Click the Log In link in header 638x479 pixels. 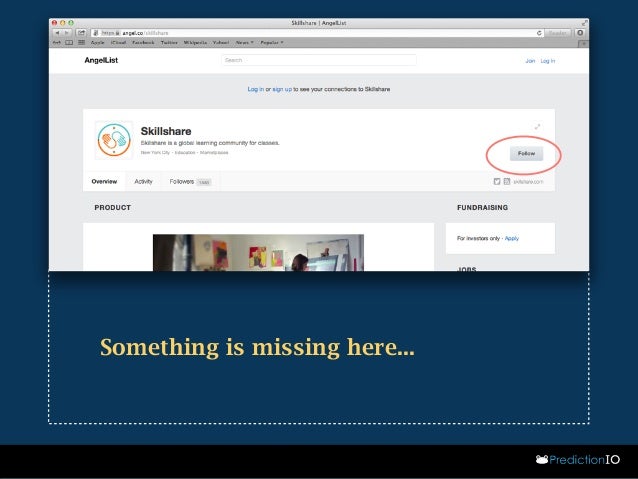548,61
